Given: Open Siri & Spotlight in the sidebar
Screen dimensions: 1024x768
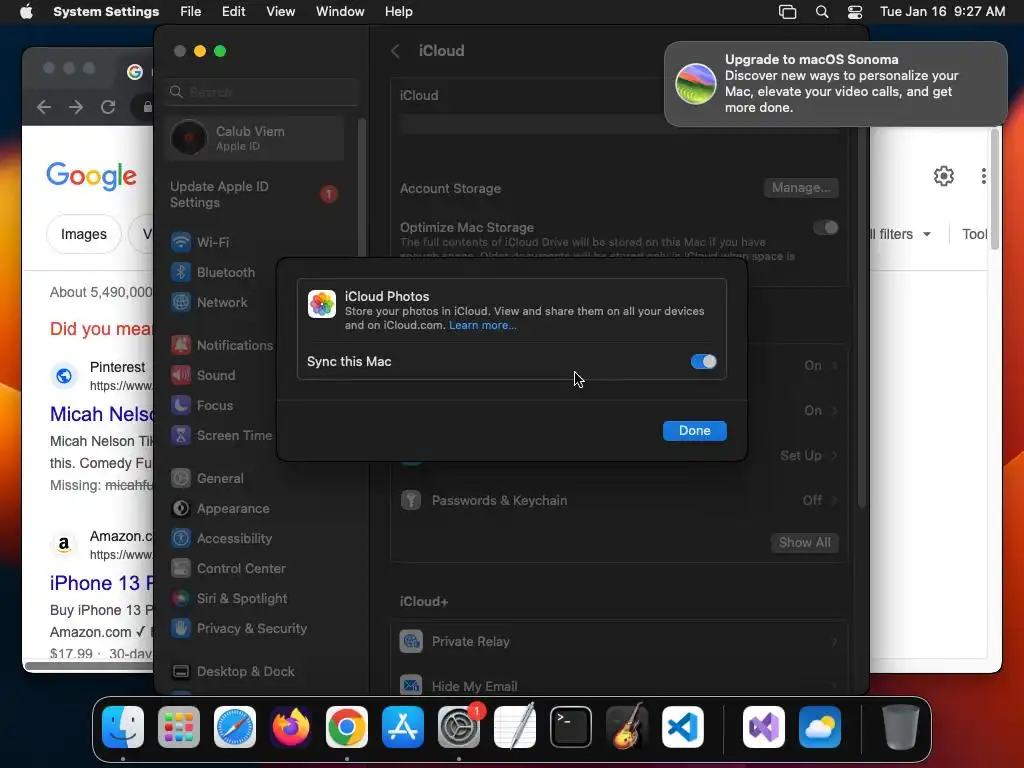Looking at the screenshot, I should click(256, 599).
